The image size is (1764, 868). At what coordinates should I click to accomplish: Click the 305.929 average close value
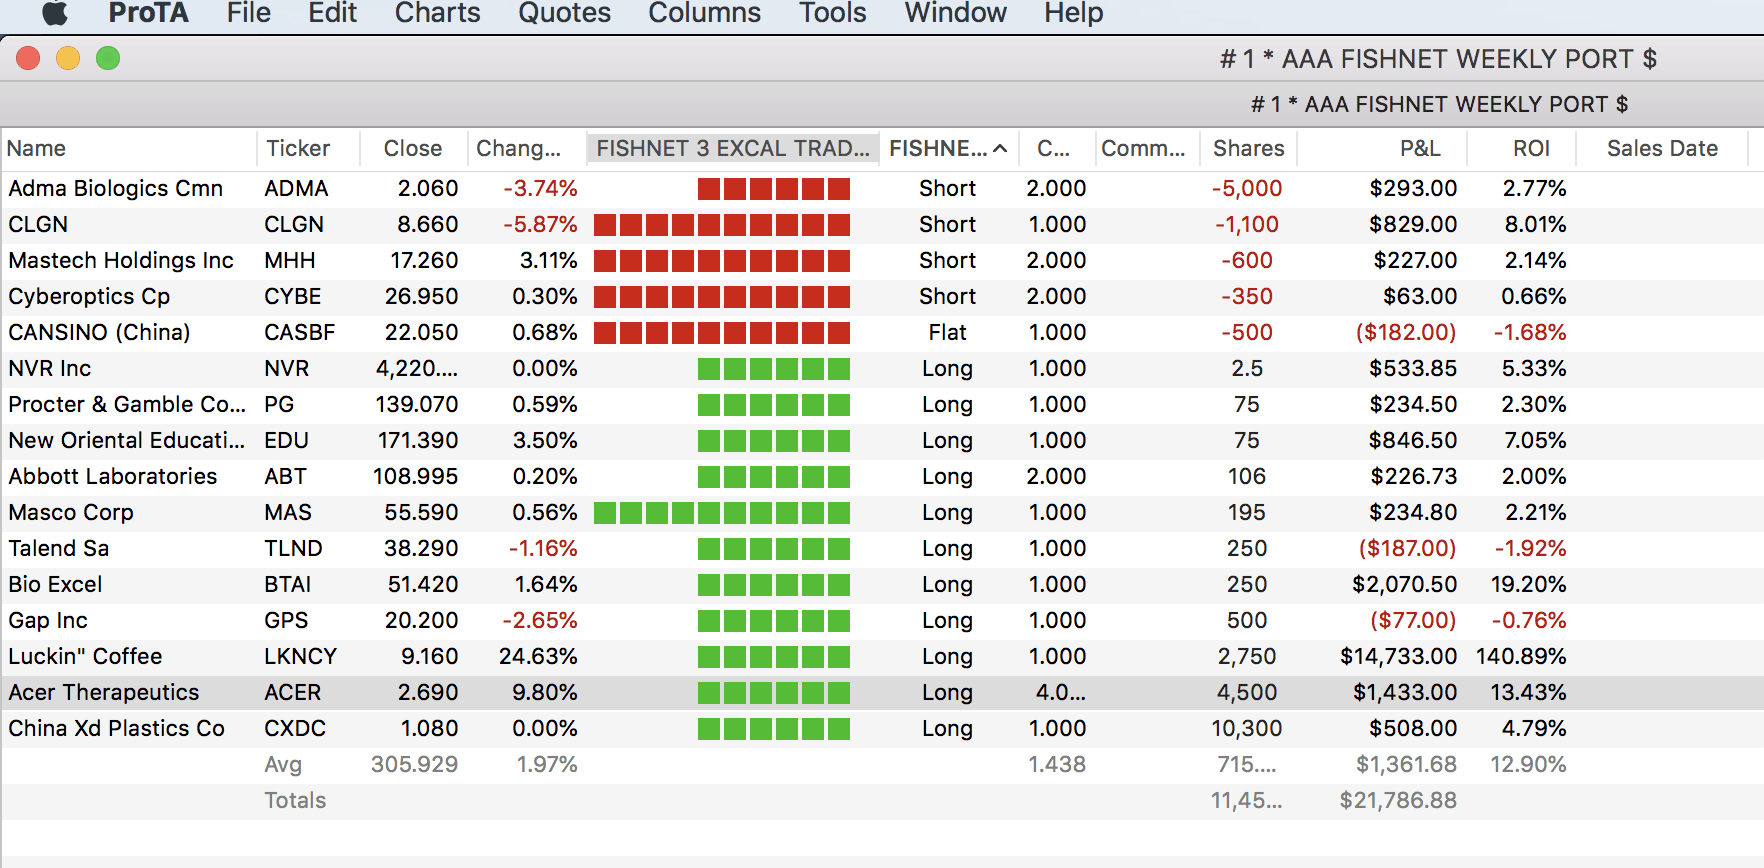[414, 764]
